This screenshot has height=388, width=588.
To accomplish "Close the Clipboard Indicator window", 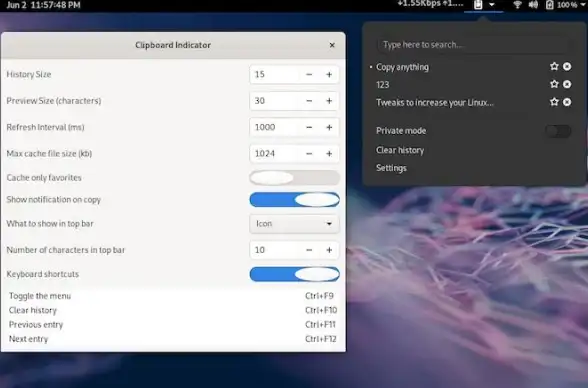I will point(332,45).
